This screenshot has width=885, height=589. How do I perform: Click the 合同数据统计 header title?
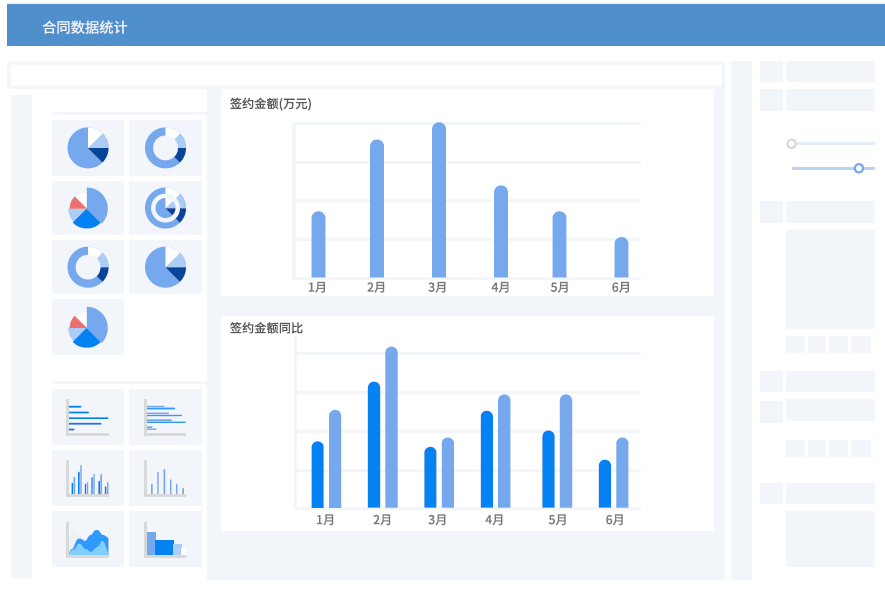[85, 28]
